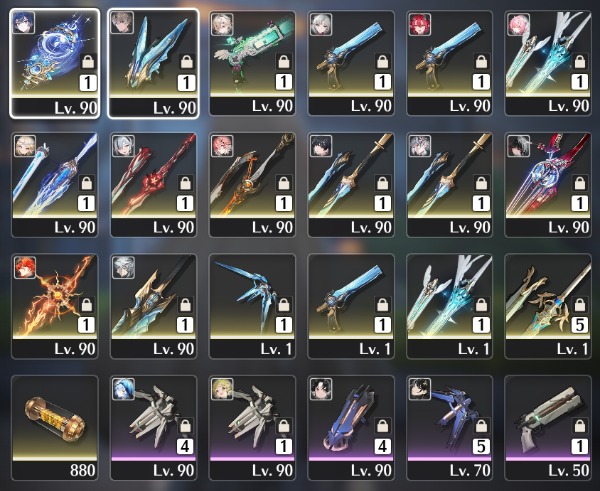Select the white revolver at Lv. 50
Viewport: 600px width, 491px height.
[548, 428]
